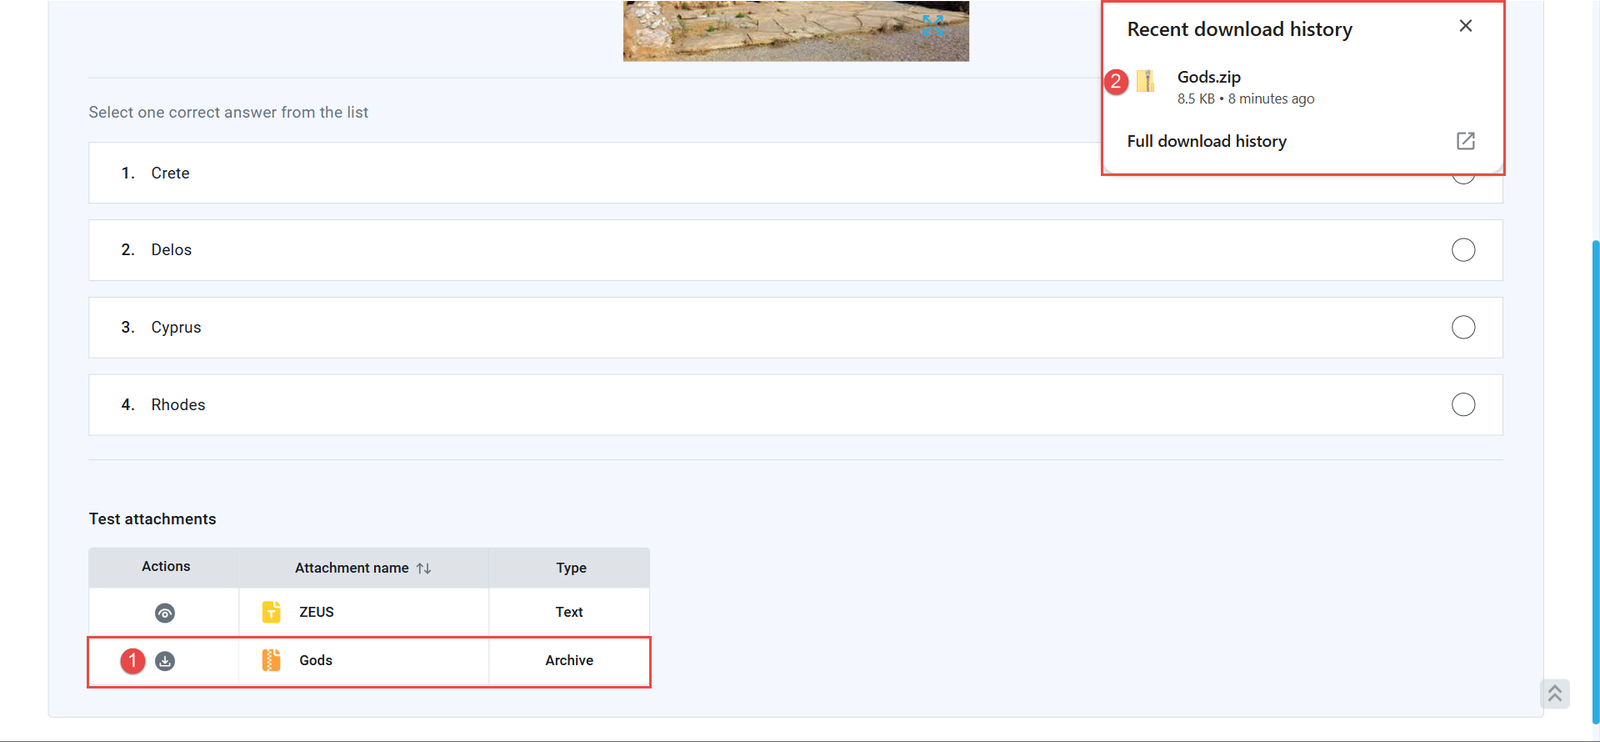Viewport: 1600px width, 742px height.
Task: Click the ZEUS text file icon
Action: 271,612
